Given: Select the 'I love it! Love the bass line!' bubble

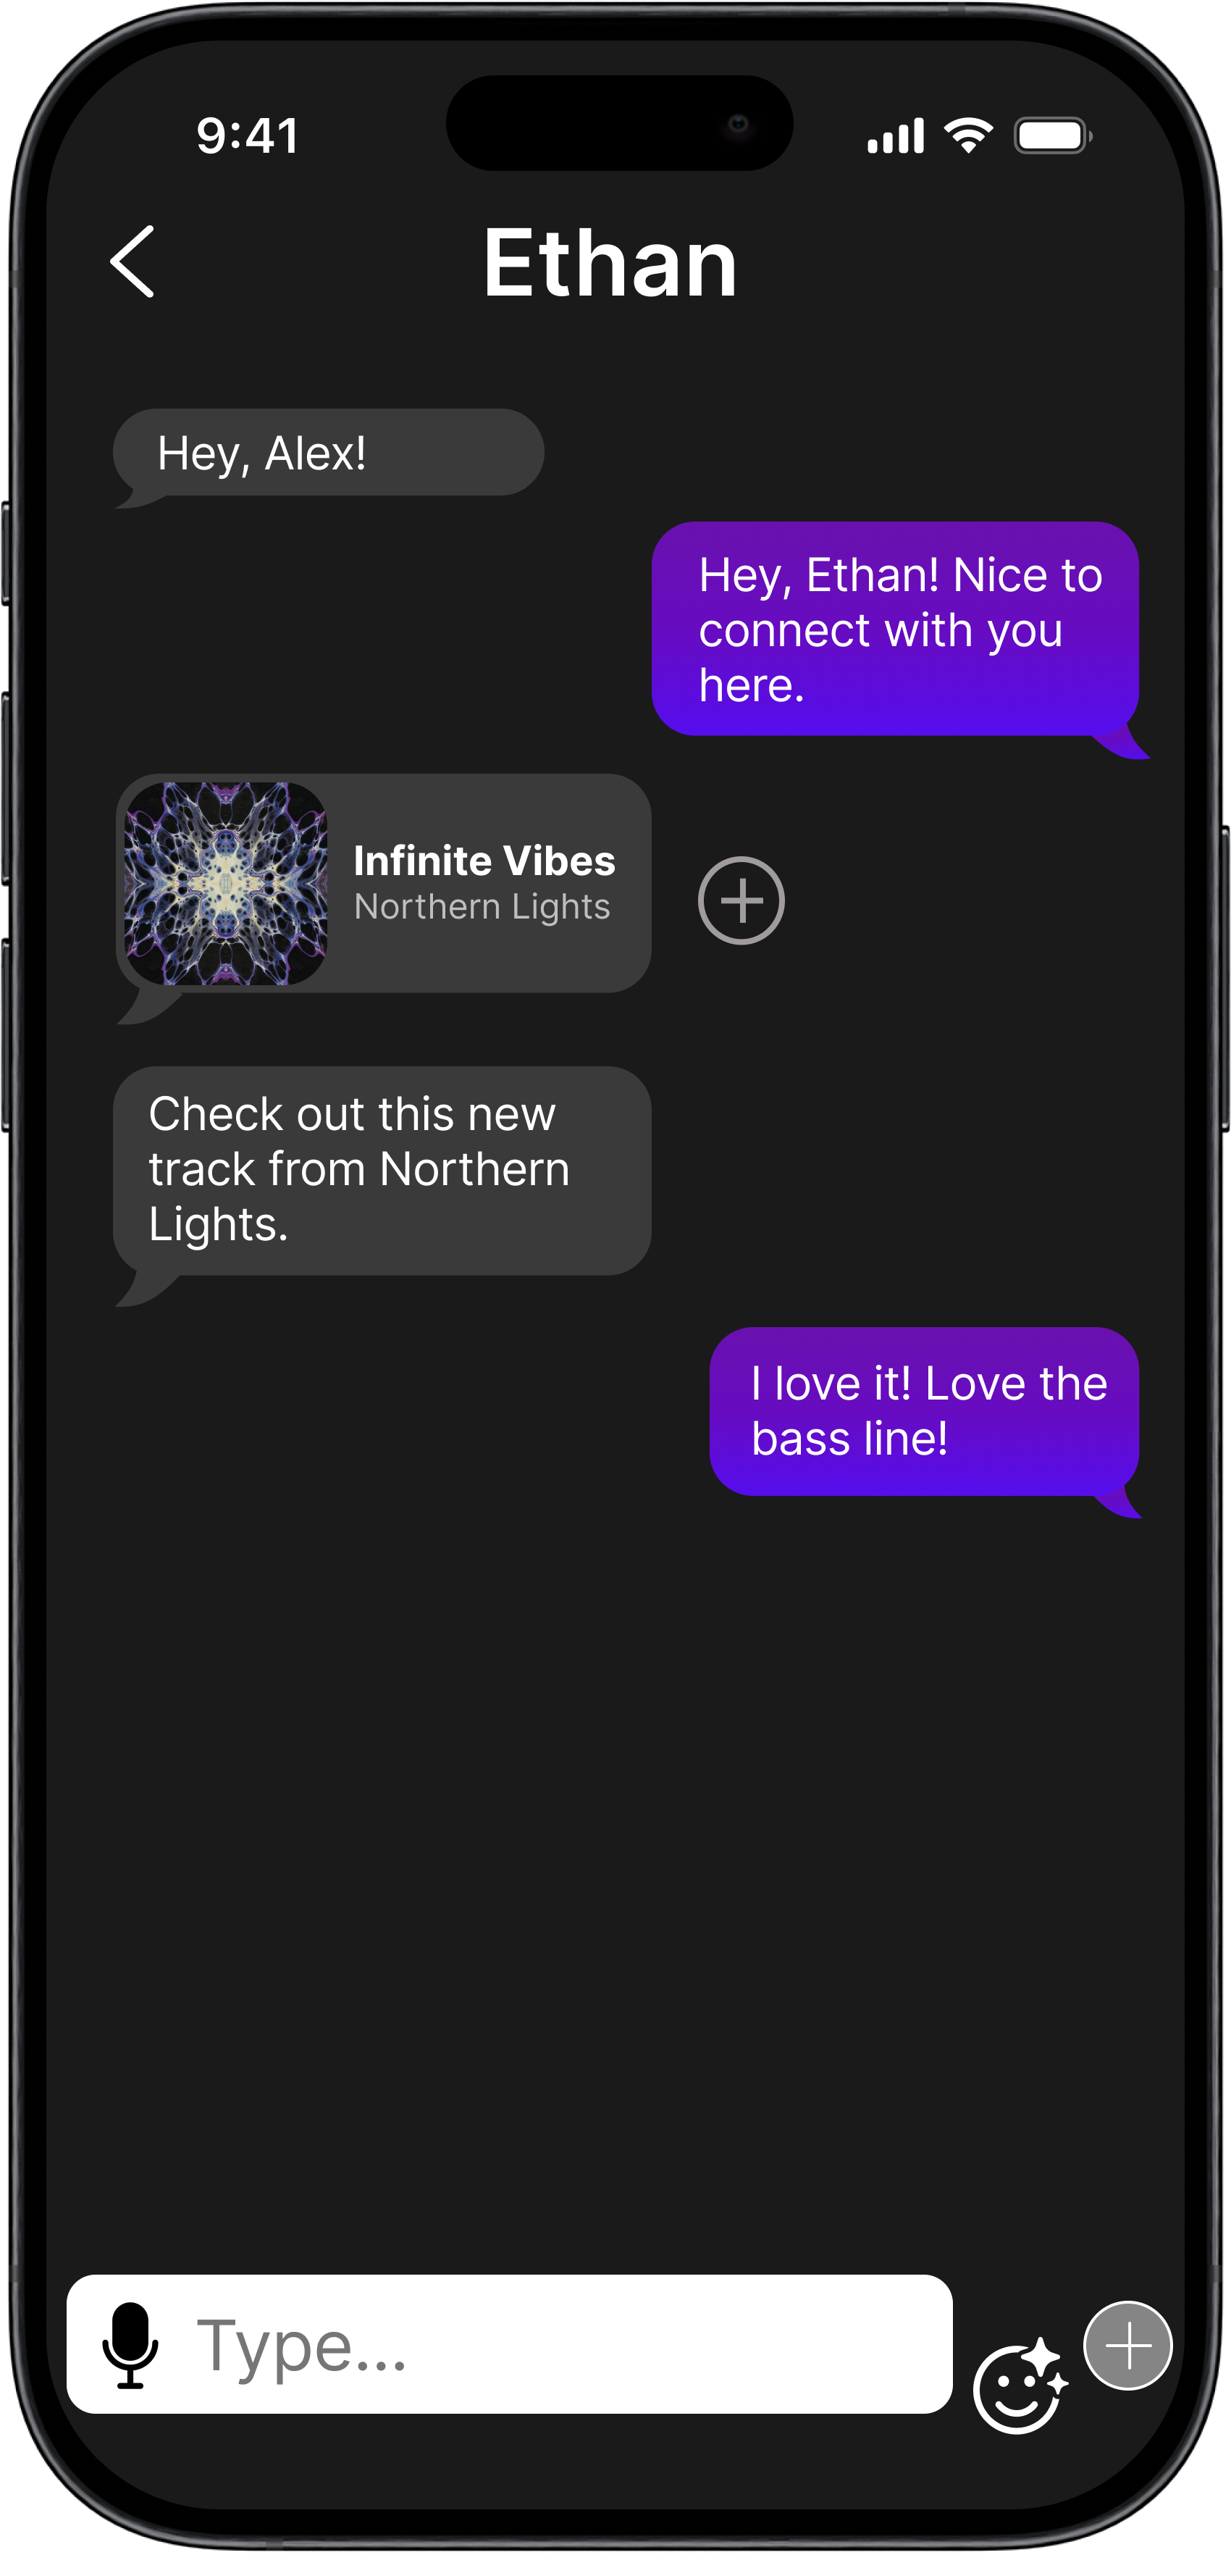Looking at the screenshot, I should (x=924, y=1411).
